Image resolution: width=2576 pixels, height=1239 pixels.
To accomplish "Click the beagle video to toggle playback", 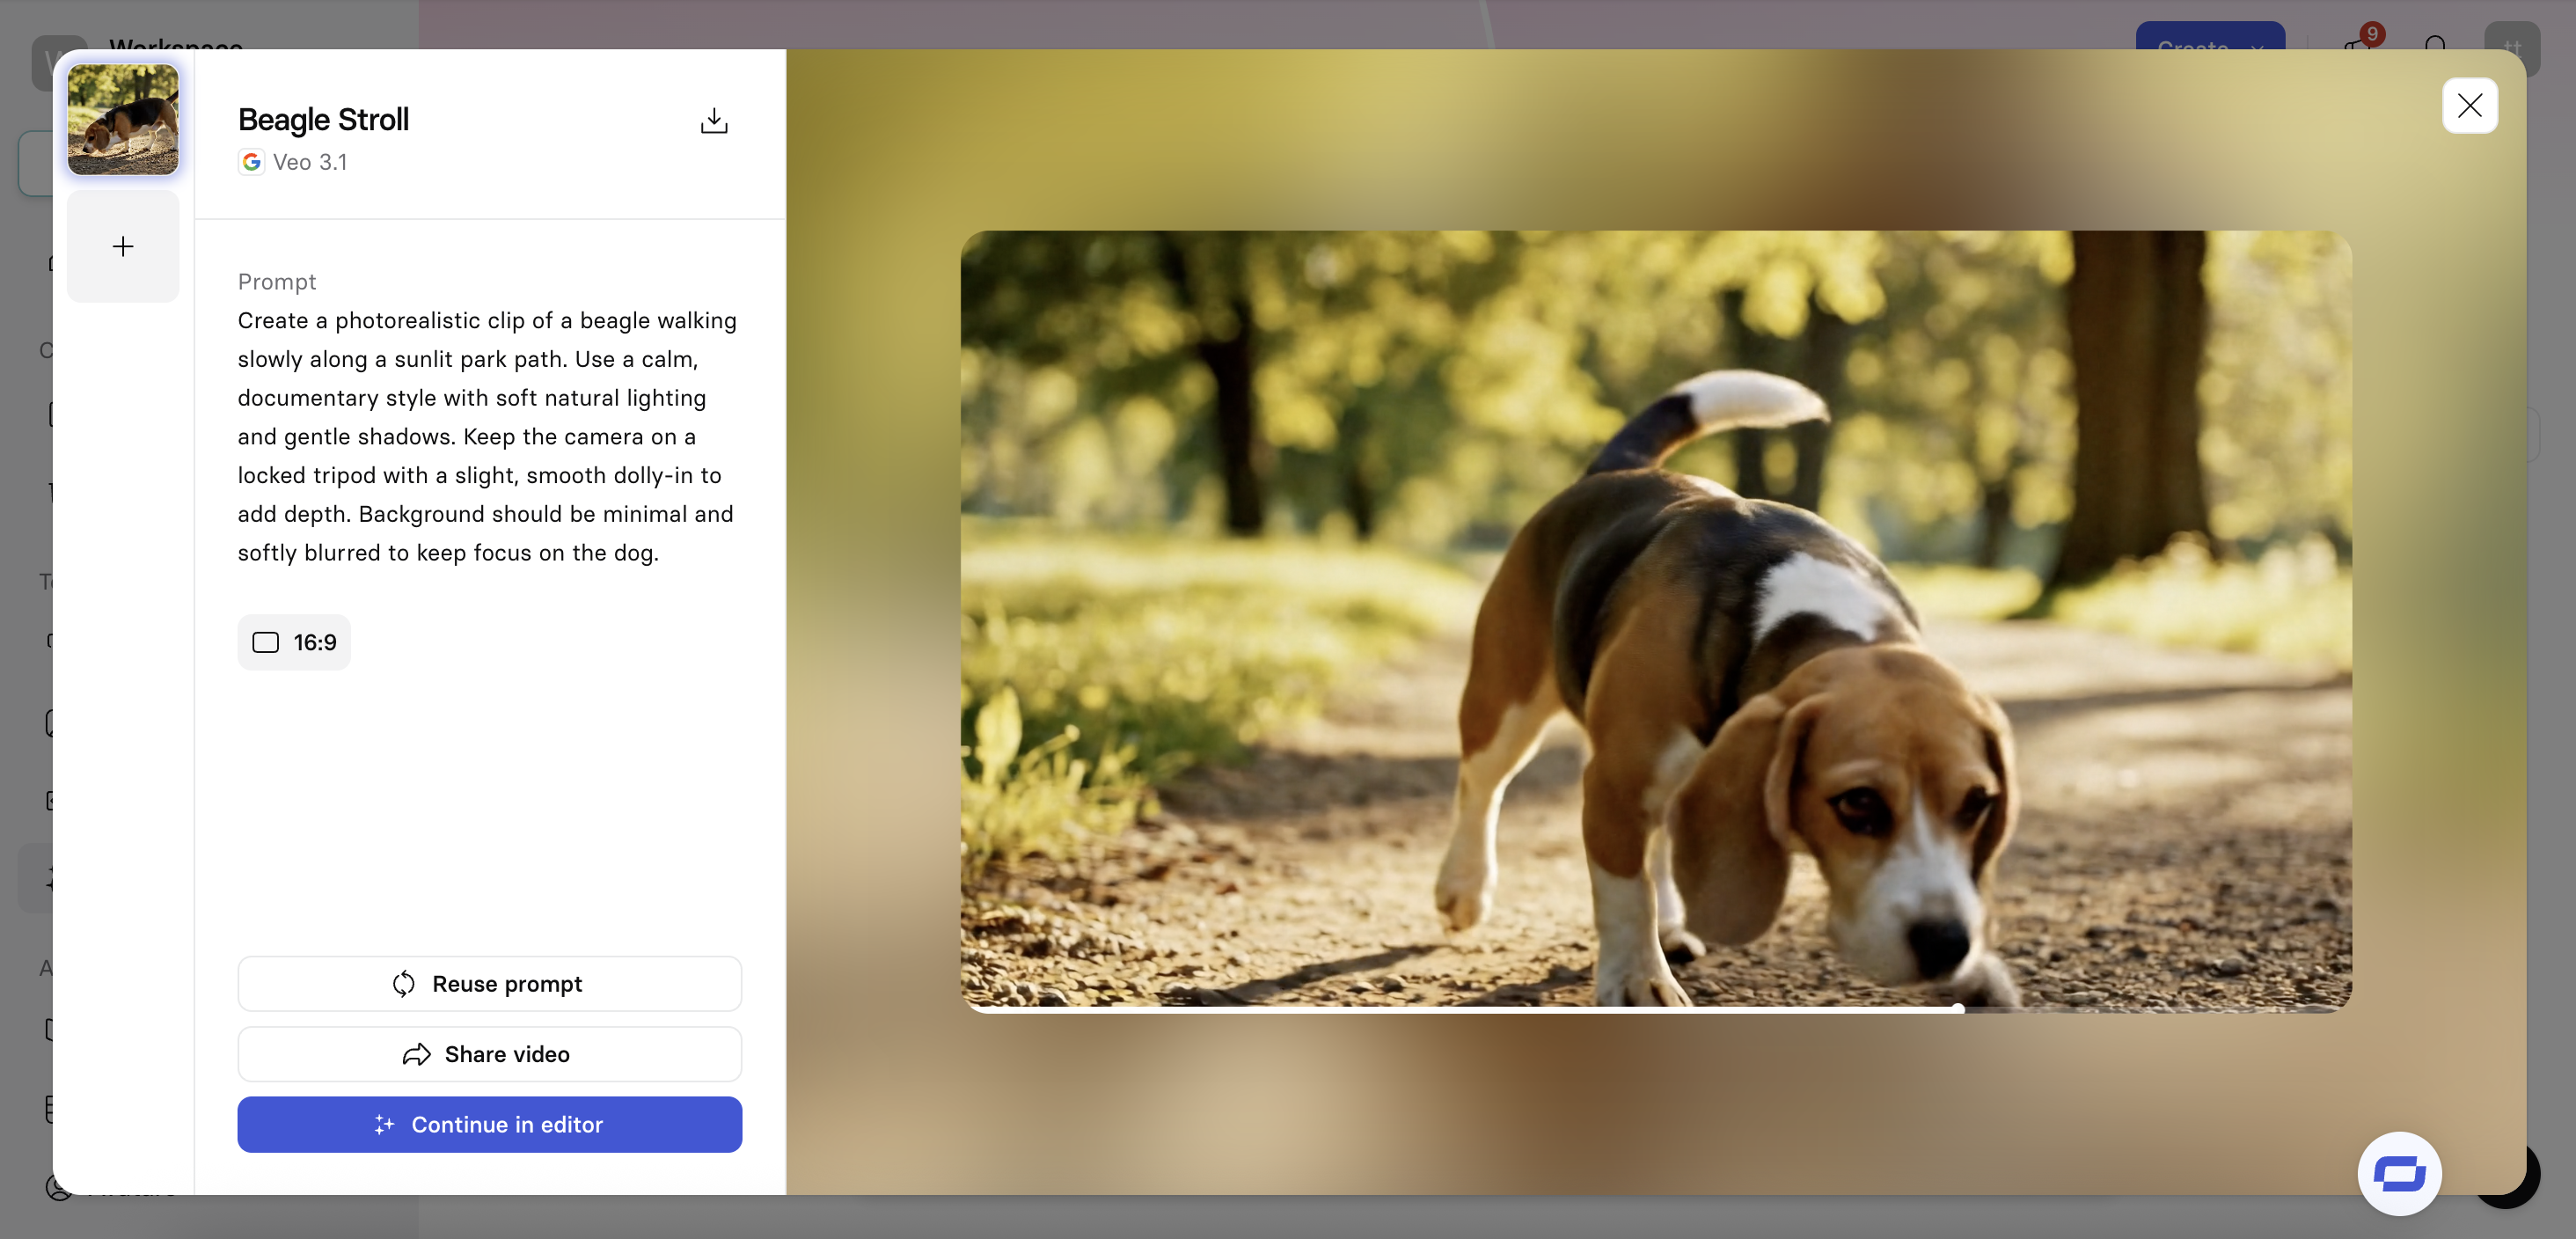I will (x=1655, y=620).
